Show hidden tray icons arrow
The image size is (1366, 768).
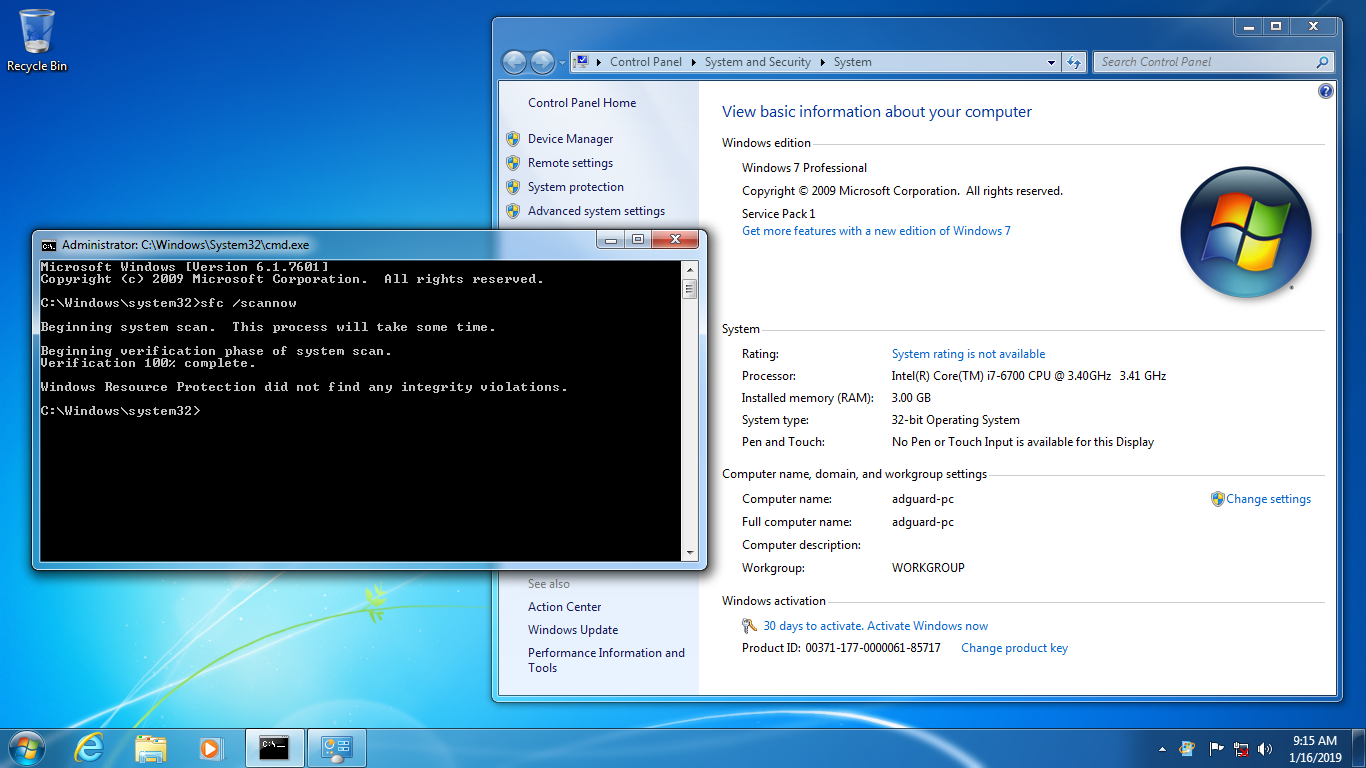[1161, 748]
